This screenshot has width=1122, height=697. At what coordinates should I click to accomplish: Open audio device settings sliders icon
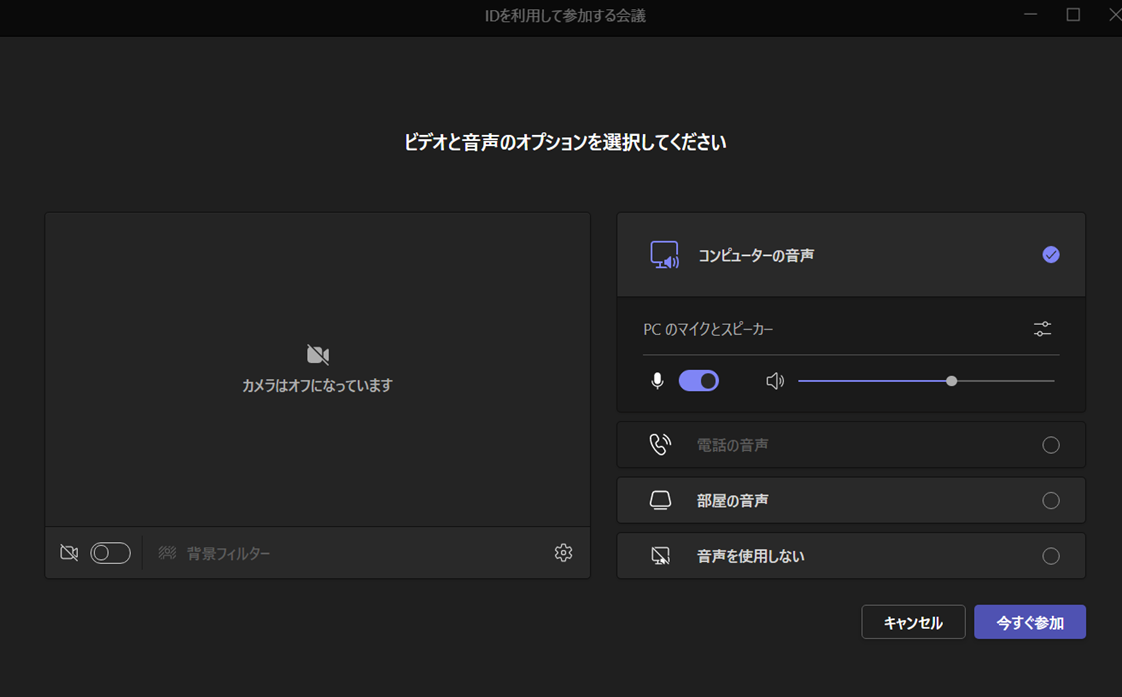click(1043, 329)
